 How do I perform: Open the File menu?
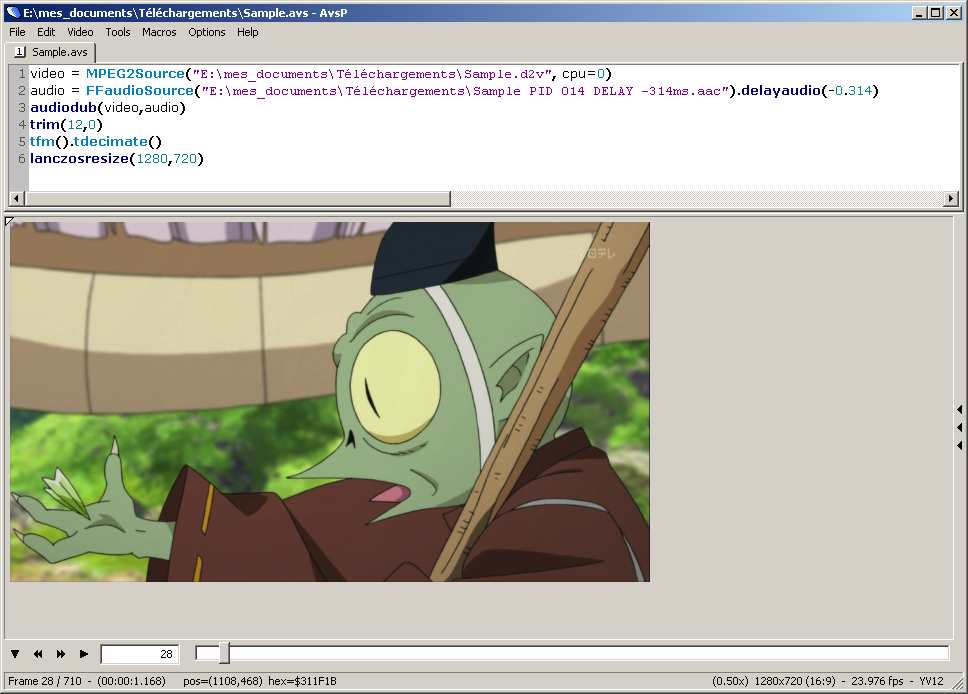tap(17, 32)
